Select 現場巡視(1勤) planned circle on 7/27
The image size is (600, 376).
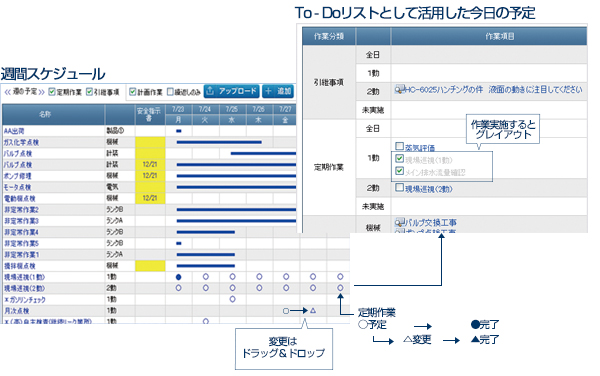click(x=286, y=277)
